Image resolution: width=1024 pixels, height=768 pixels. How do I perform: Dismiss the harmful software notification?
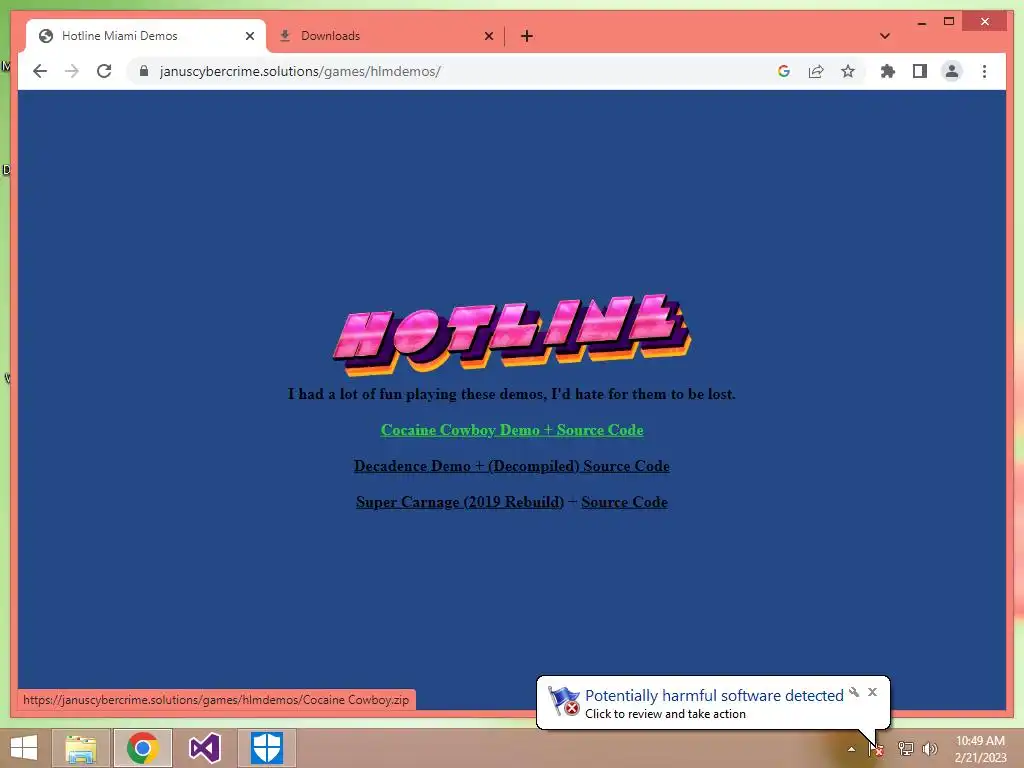[872, 692]
